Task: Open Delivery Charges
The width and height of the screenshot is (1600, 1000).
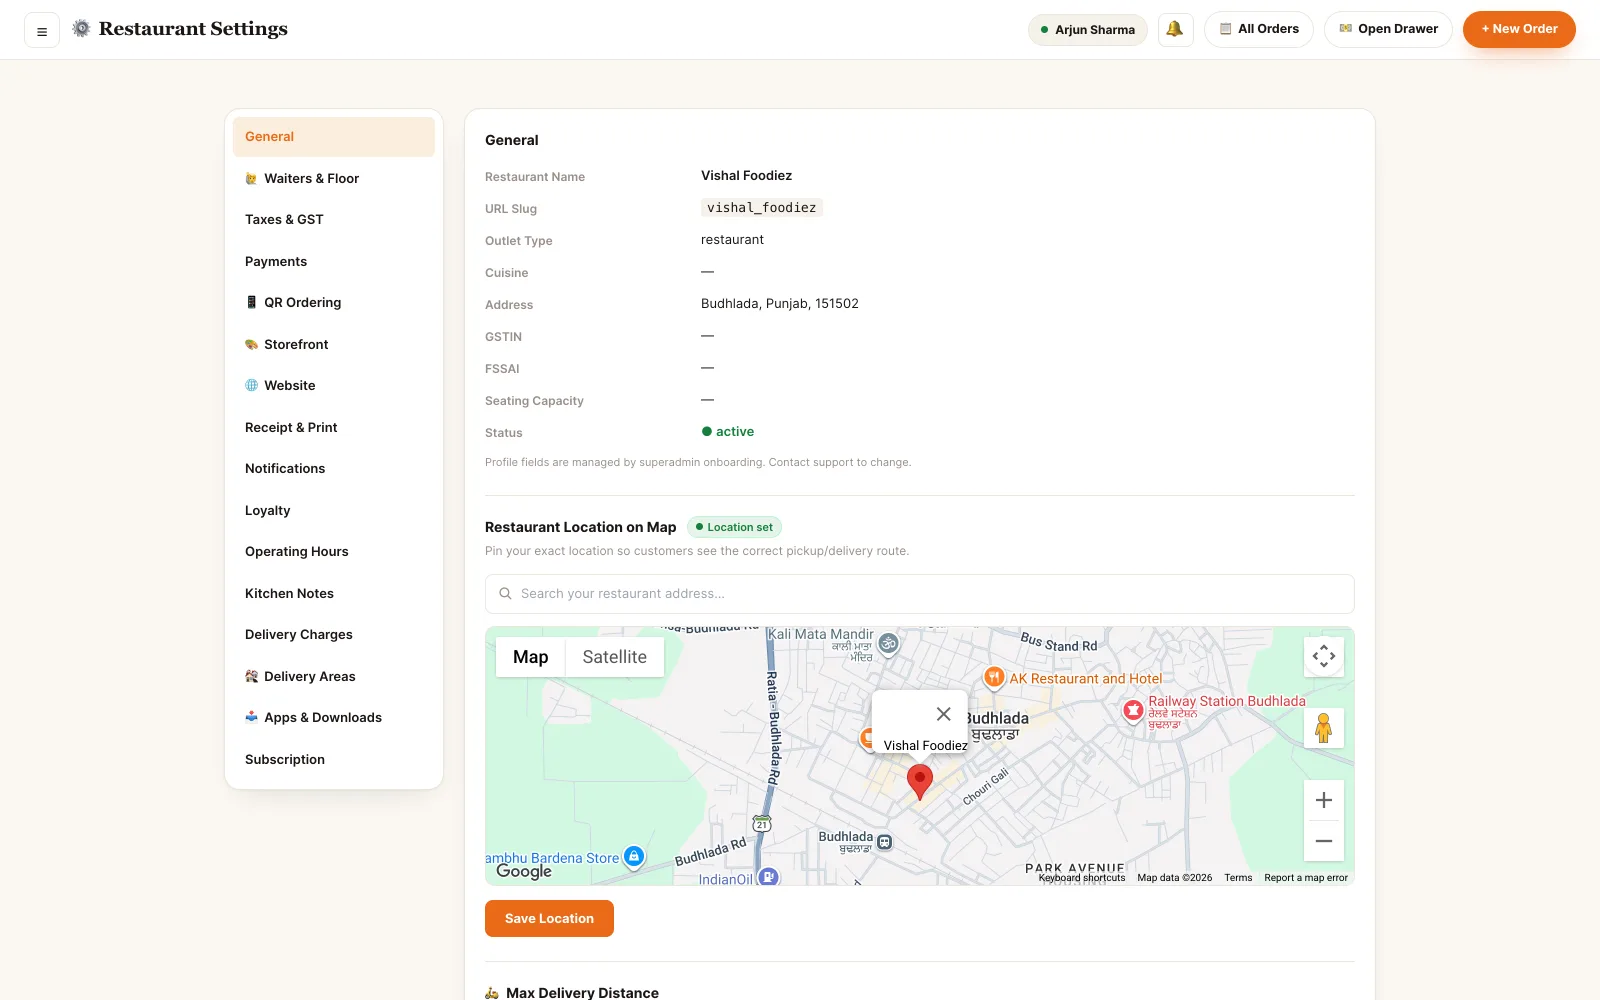Action: (334, 635)
